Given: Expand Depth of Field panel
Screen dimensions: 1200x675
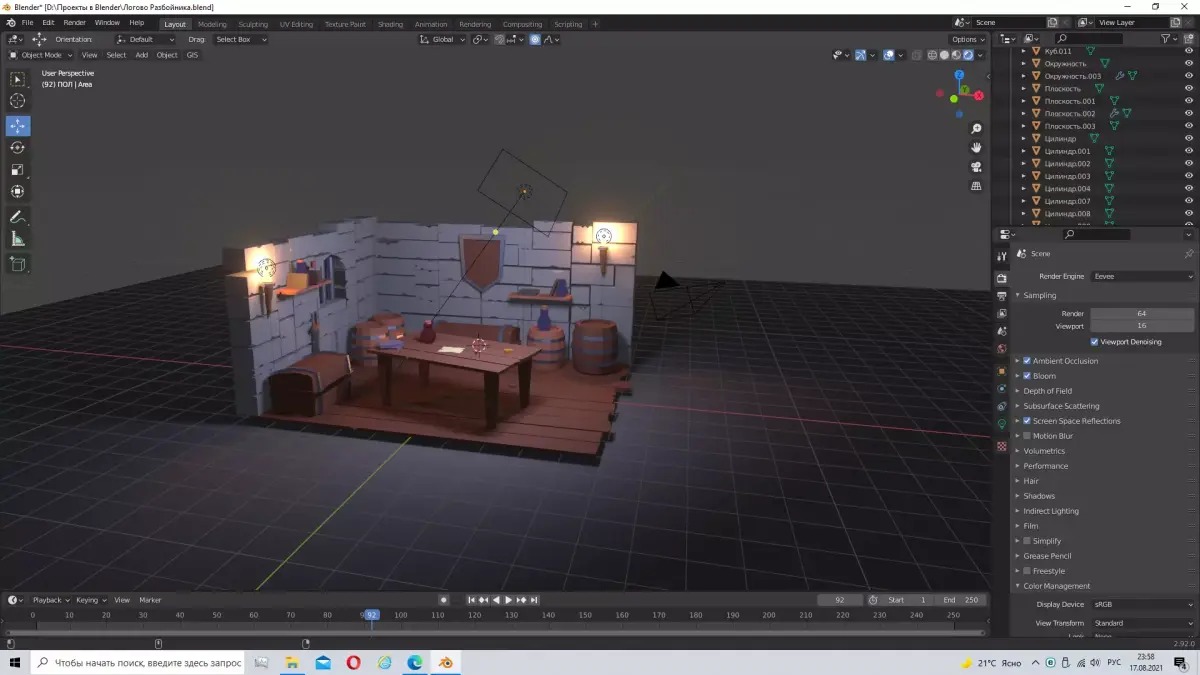Looking at the screenshot, I should pos(1047,391).
